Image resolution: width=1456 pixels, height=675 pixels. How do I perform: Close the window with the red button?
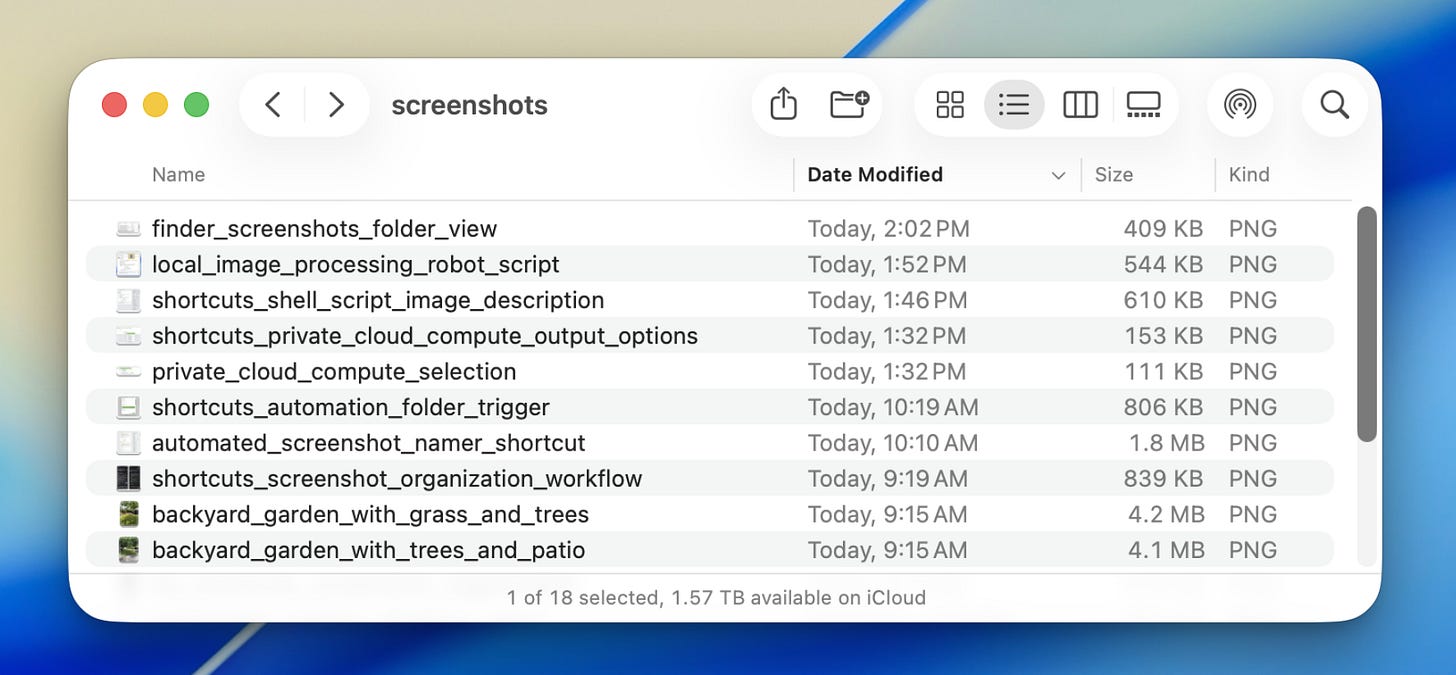(115, 105)
